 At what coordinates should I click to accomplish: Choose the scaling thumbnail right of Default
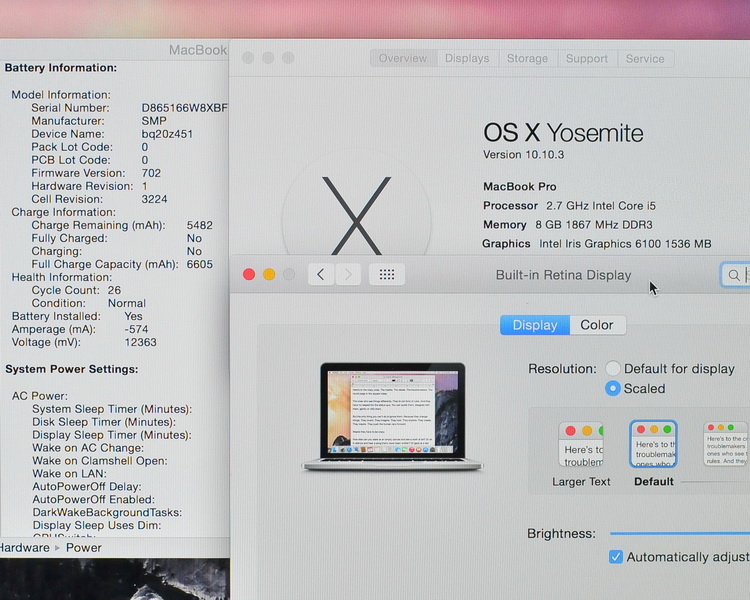click(x=725, y=444)
